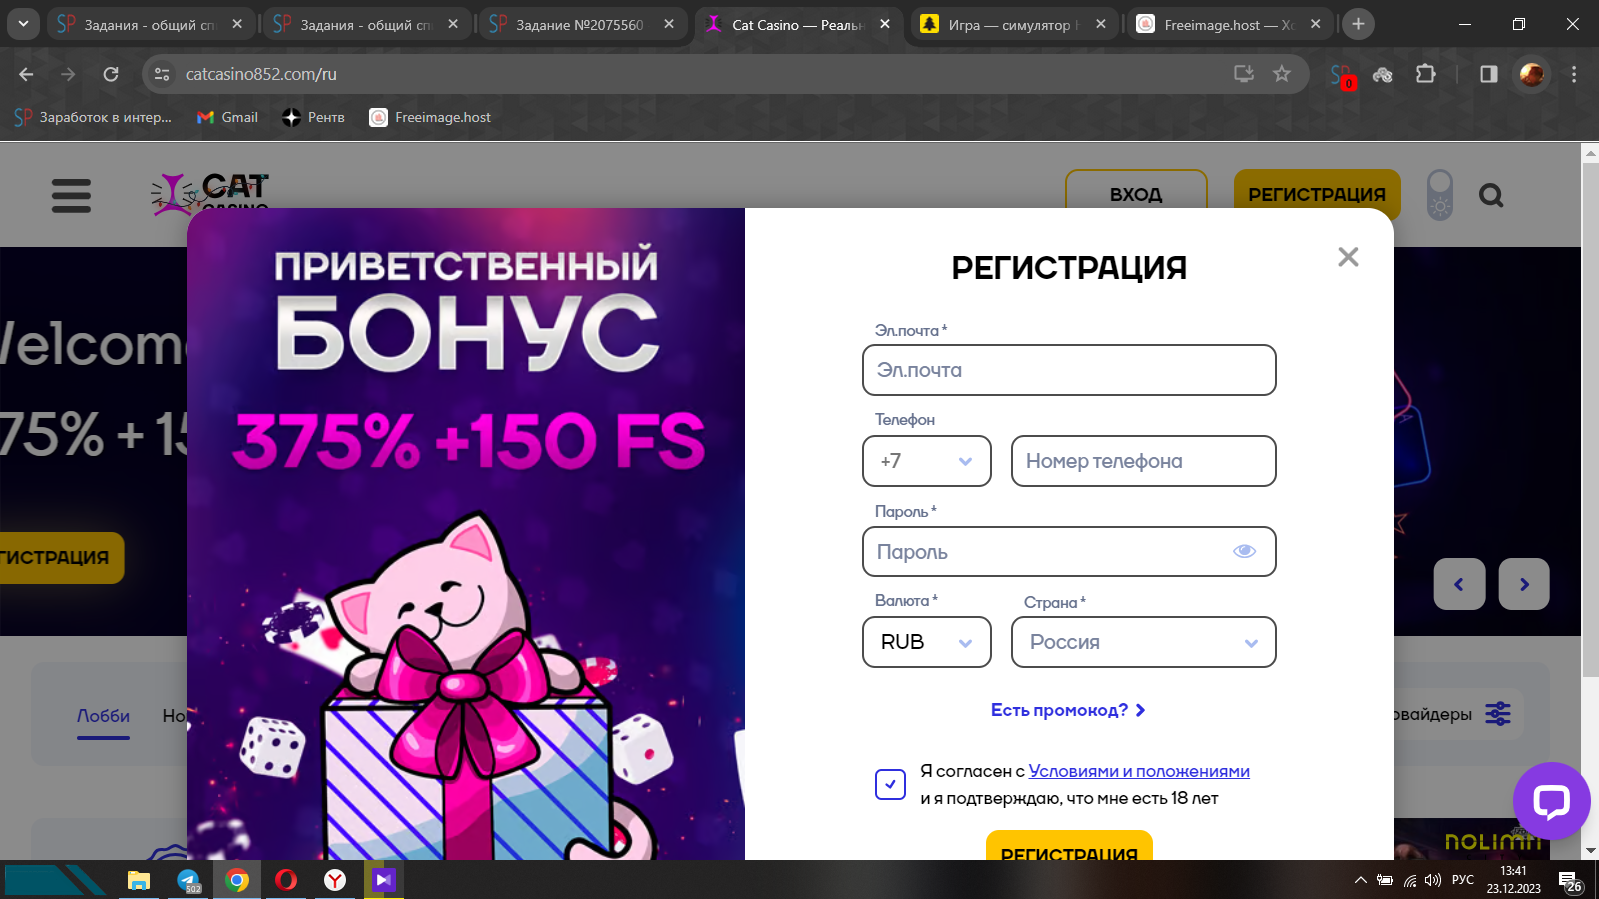Image resolution: width=1599 pixels, height=899 pixels.
Task: Open the tab search dropdown arrow
Action: click(x=22, y=24)
